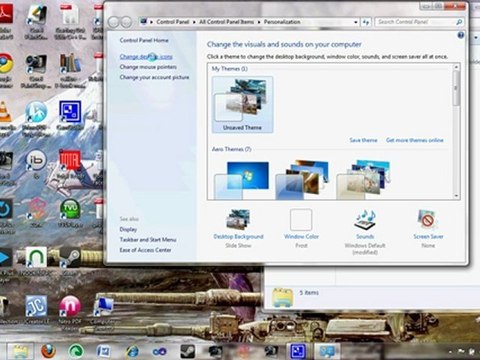Select the Unsaved Theme thumbnail
Image resolution: width=480 pixels, height=360 pixels.
point(242,105)
